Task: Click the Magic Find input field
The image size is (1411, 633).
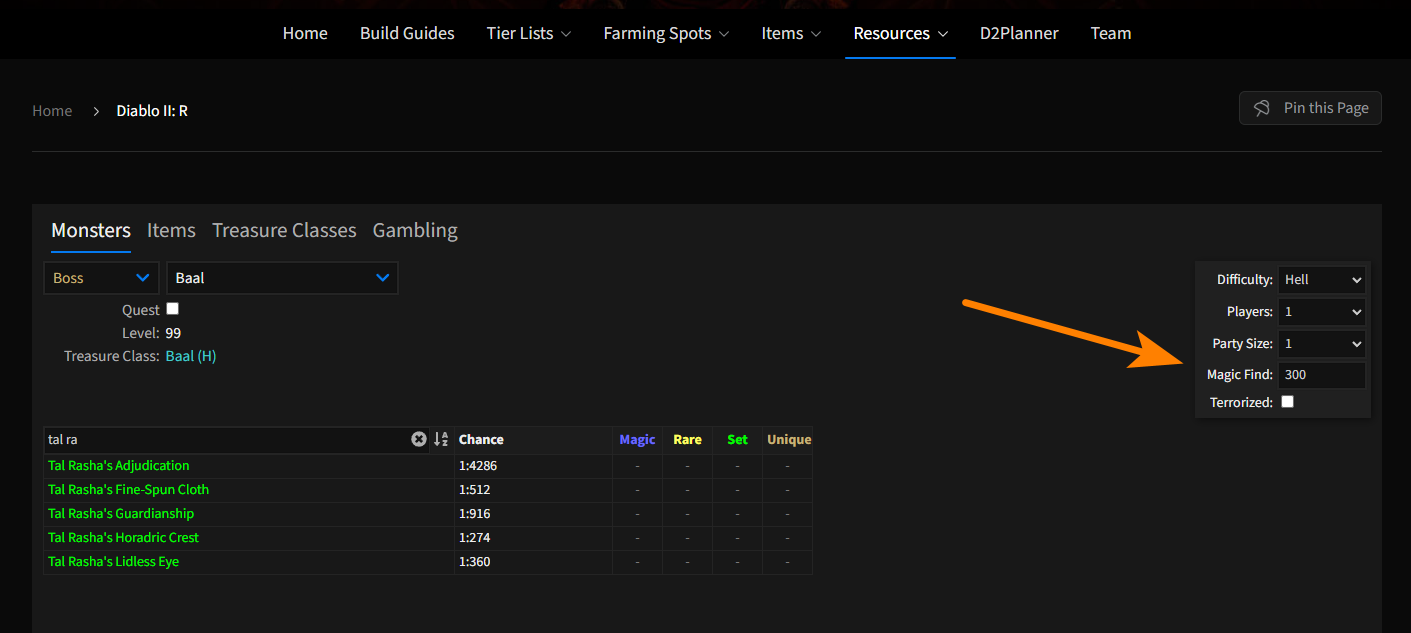Action: [1321, 375]
